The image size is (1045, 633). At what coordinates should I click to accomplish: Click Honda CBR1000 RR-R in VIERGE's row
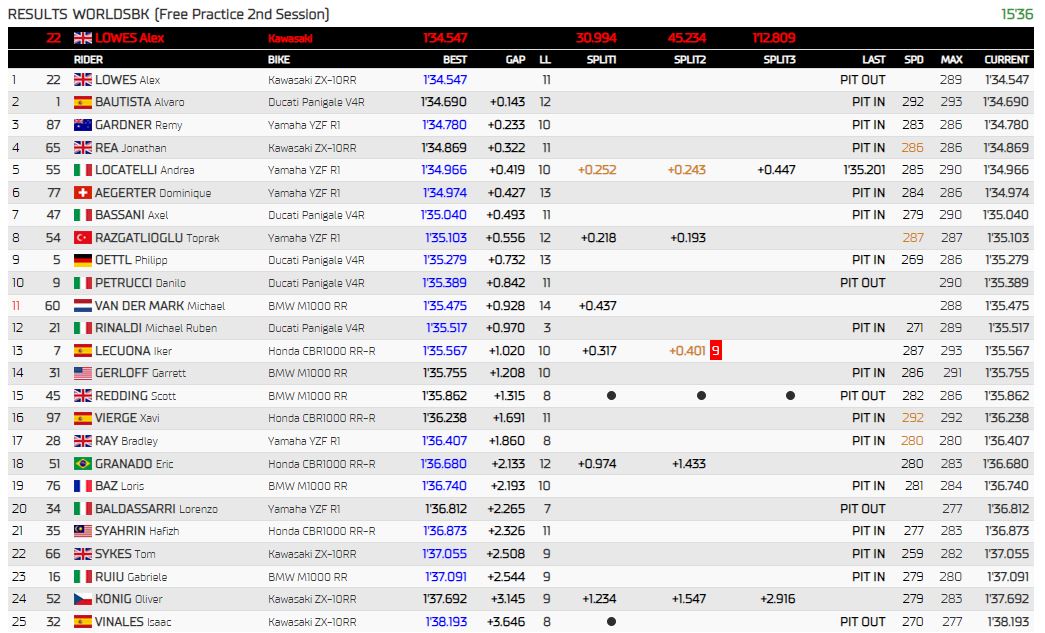[x=322, y=418]
